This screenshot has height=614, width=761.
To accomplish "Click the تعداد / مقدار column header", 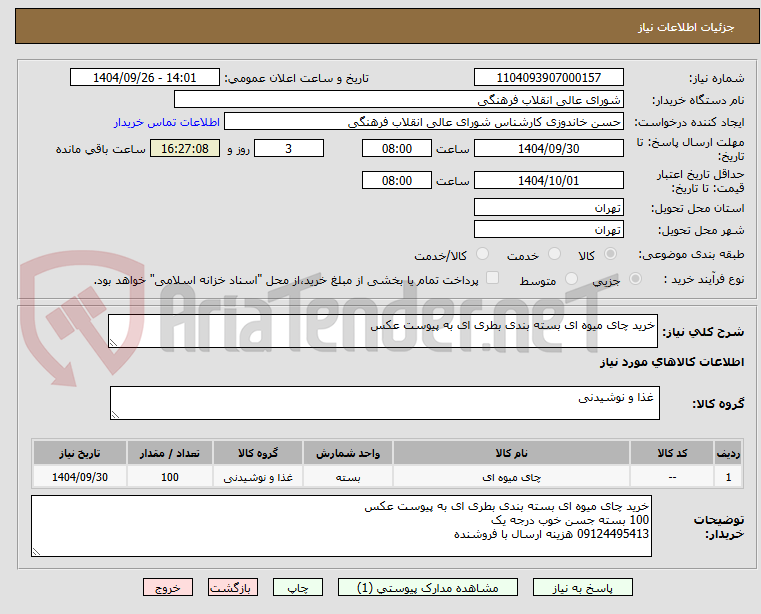I will click(169, 453).
